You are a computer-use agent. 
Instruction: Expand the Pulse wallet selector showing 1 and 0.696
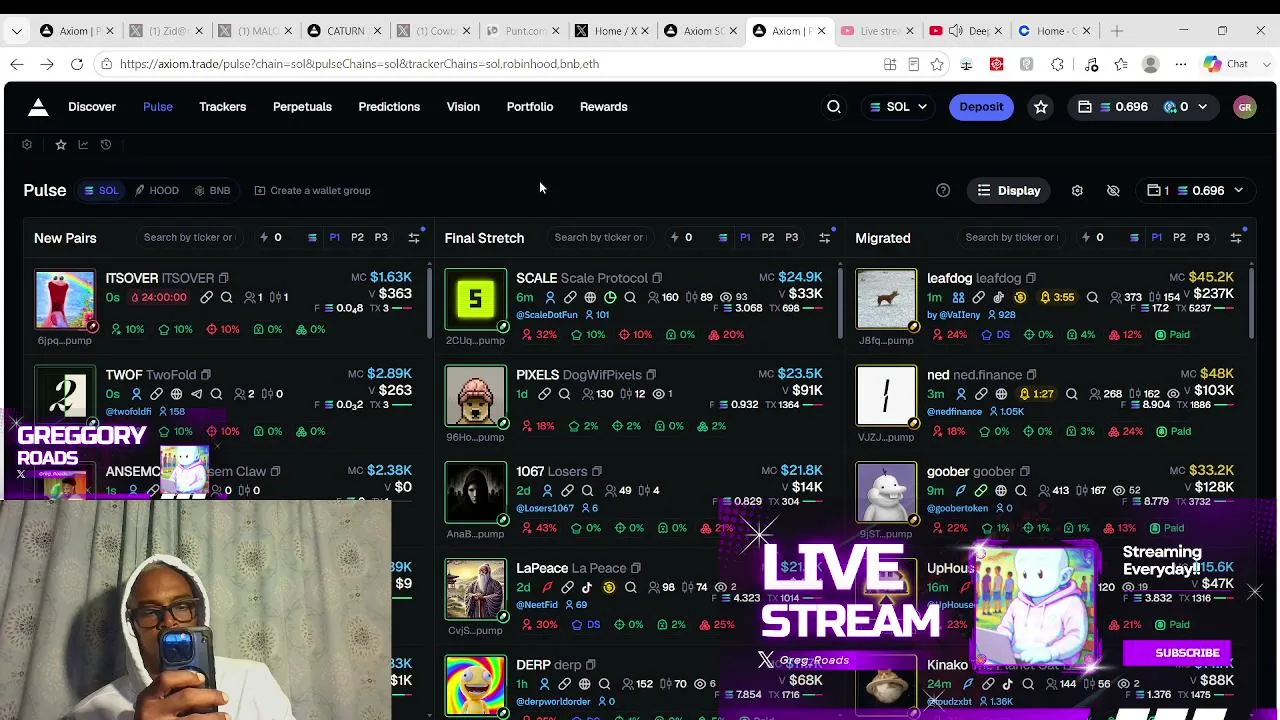(x=1195, y=190)
